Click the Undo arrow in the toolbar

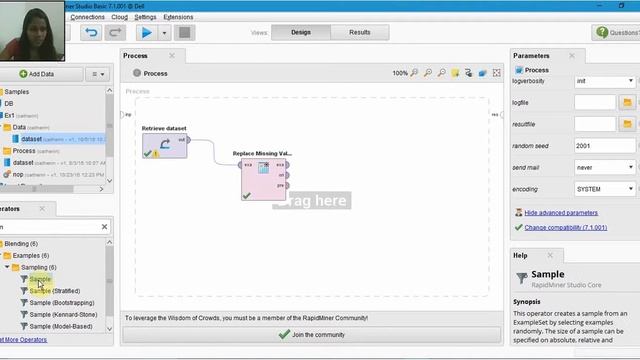pyautogui.click(x=91, y=33)
